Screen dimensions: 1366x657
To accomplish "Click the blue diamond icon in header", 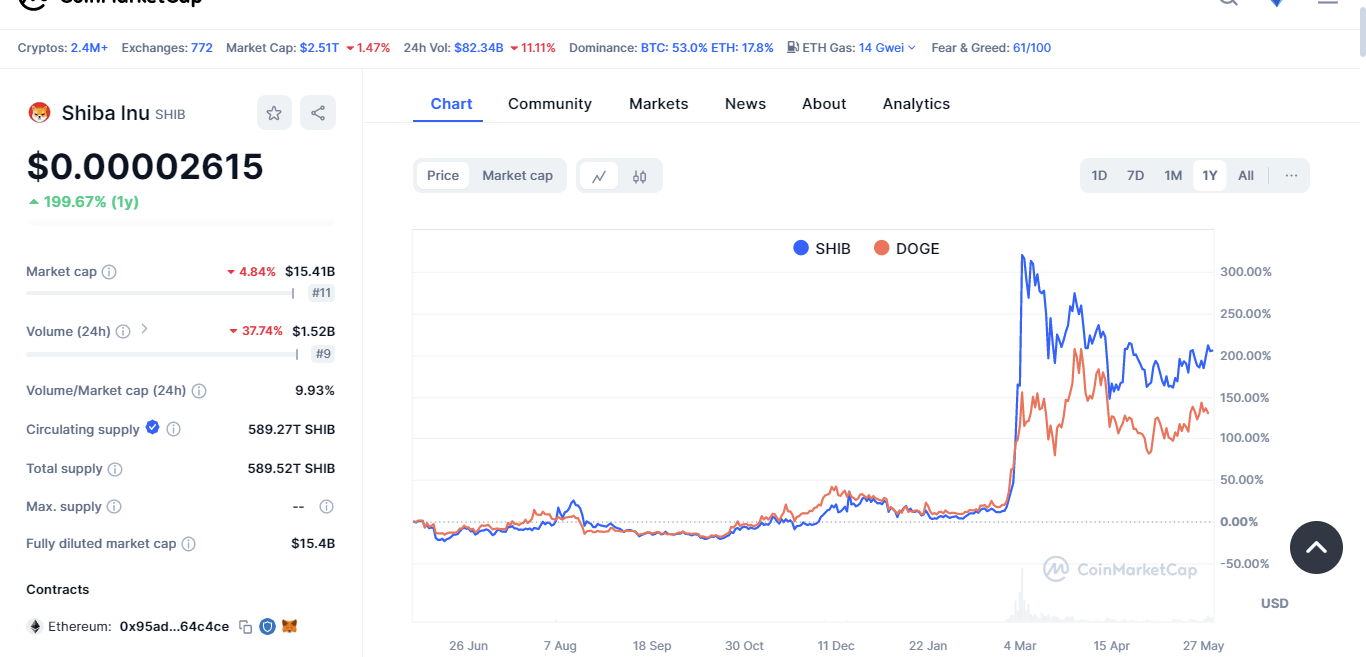I will tap(1276, 2).
